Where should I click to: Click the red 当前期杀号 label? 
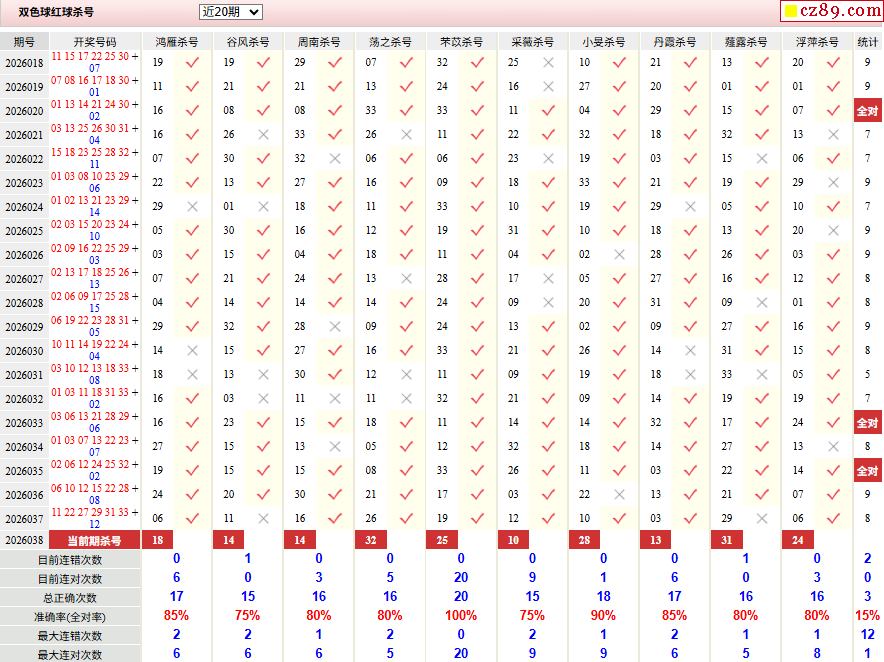[x=94, y=540]
